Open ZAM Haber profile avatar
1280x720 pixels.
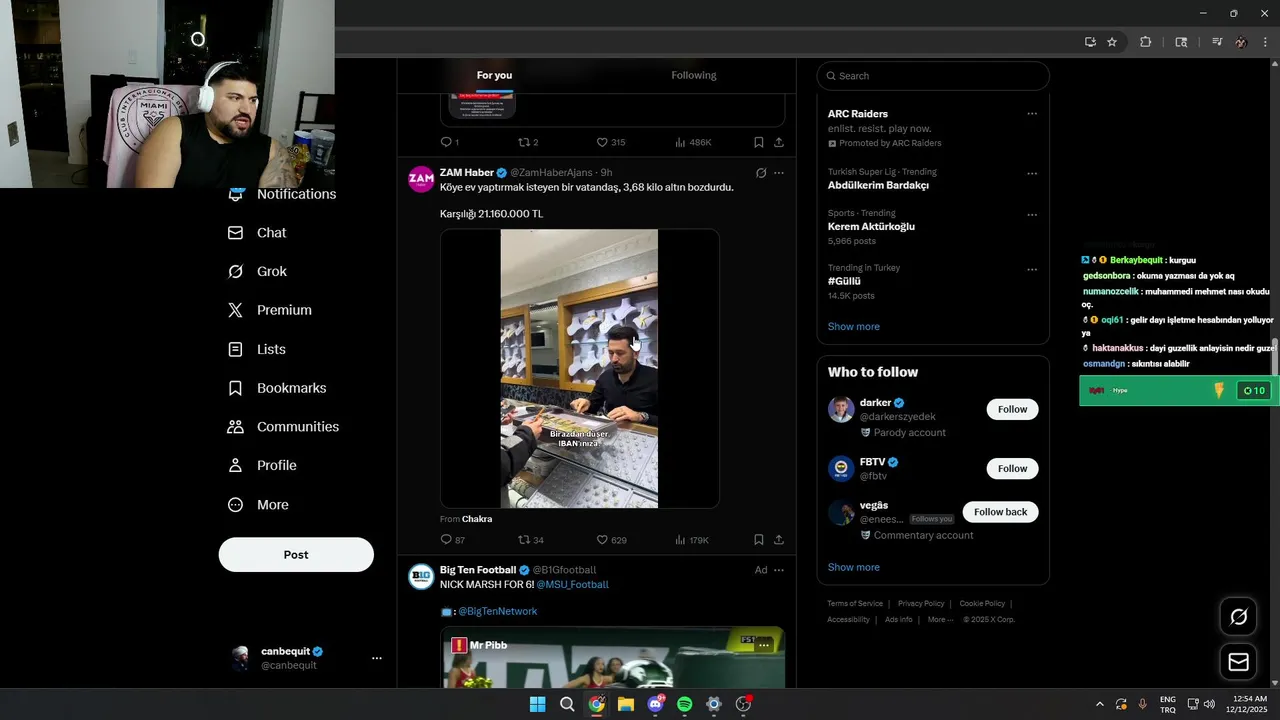[x=421, y=179]
